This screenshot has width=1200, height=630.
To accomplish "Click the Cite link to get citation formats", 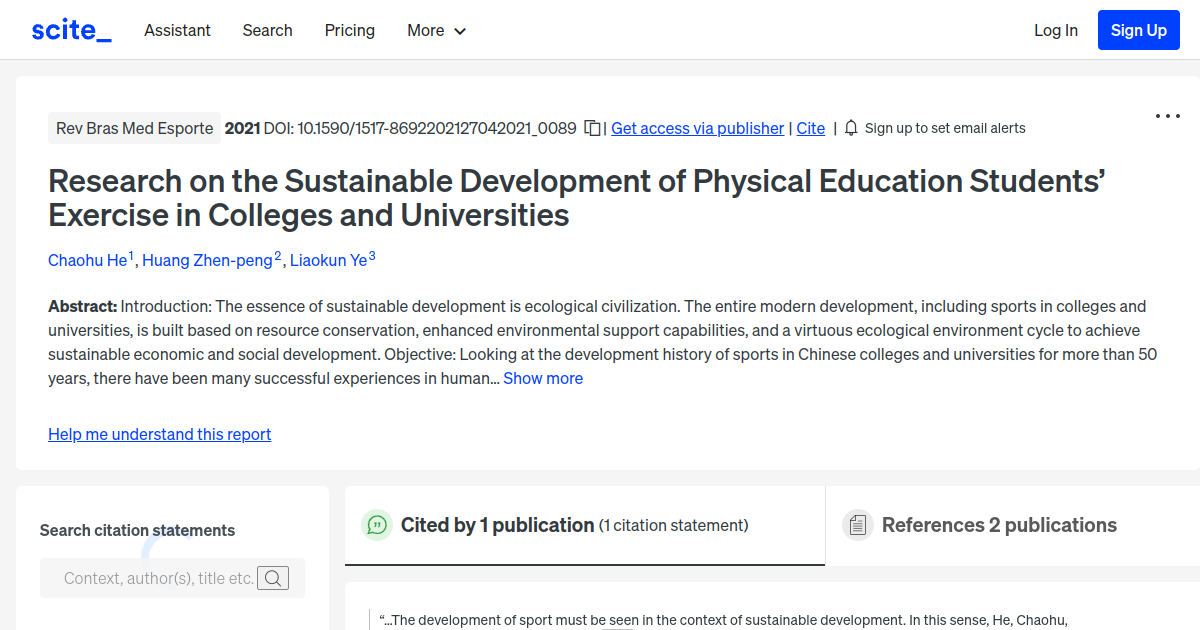I will point(810,128).
